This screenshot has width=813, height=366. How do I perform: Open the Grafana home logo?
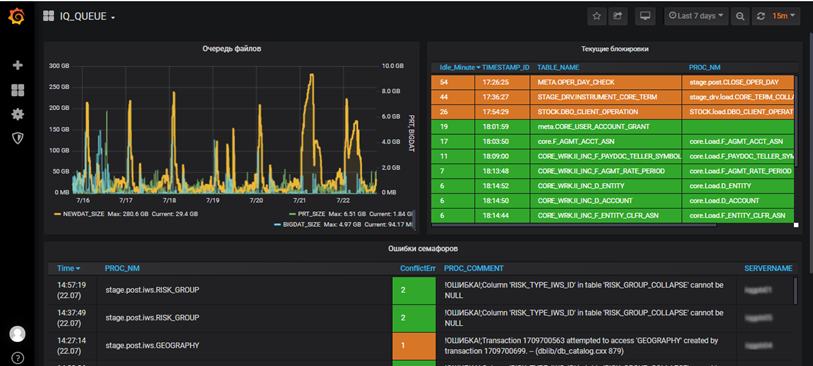[x=17, y=17]
